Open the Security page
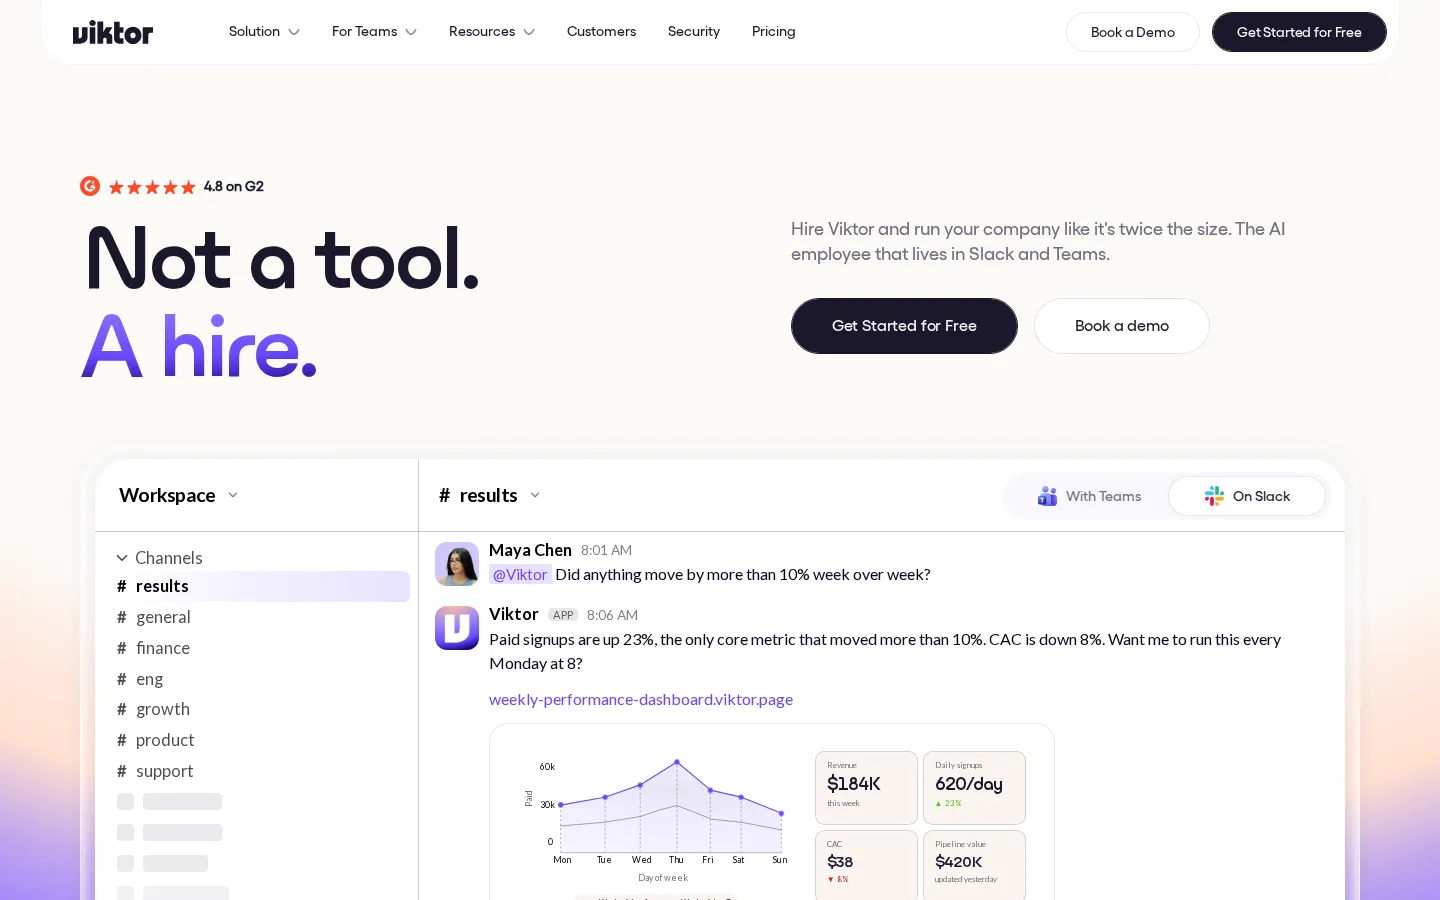Screen dimensions: 1440x900 [694, 32]
